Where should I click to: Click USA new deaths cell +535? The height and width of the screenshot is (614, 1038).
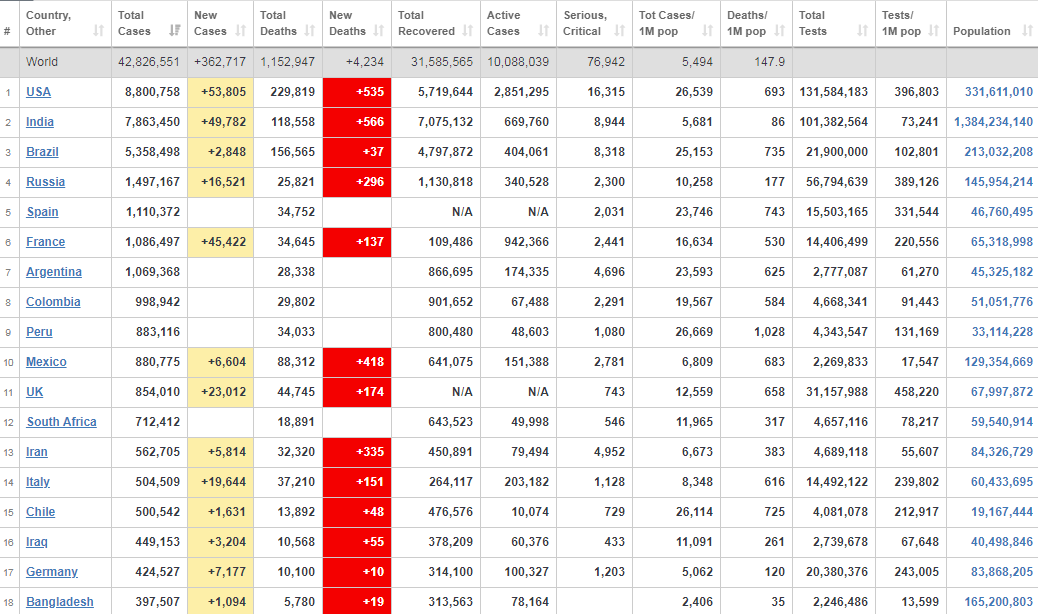[x=357, y=92]
